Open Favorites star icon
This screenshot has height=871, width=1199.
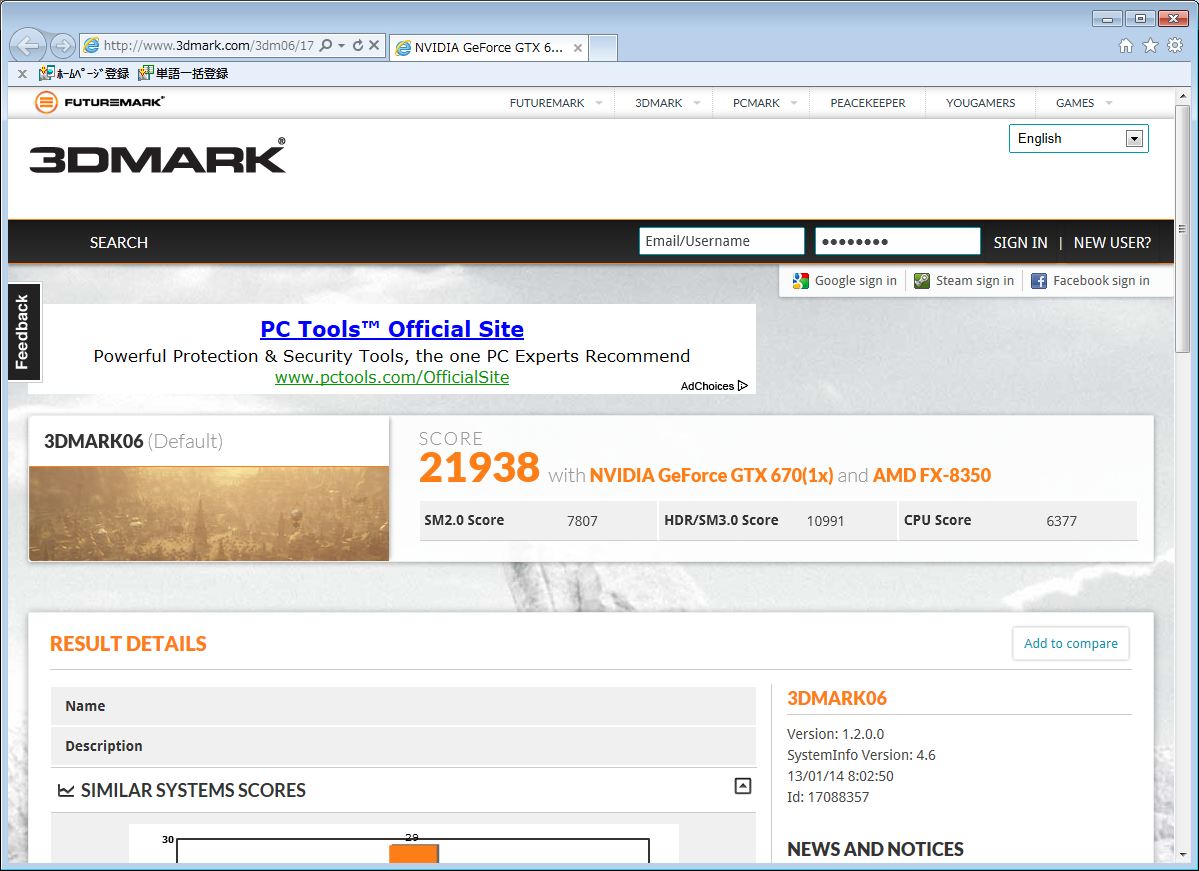[x=1150, y=45]
